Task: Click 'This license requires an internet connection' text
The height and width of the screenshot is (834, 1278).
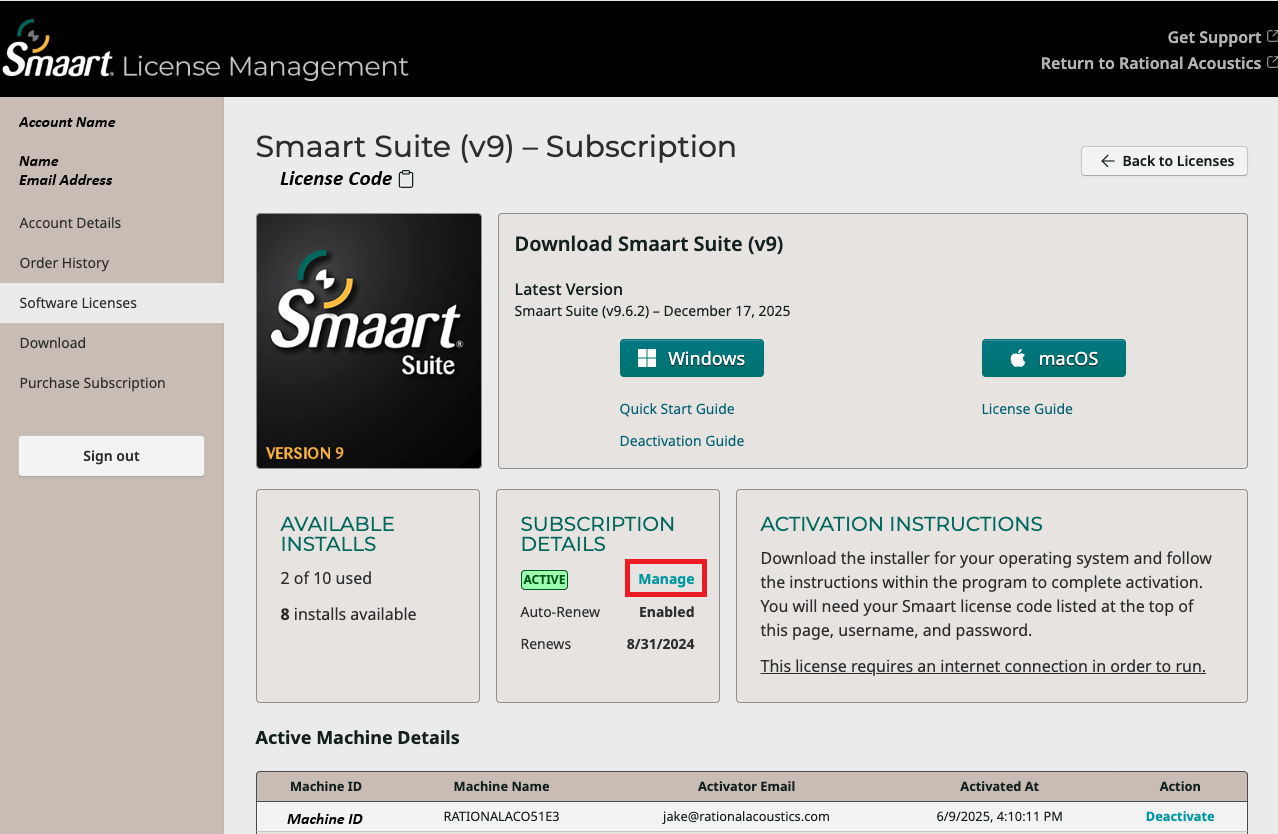Action: pos(983,666)
